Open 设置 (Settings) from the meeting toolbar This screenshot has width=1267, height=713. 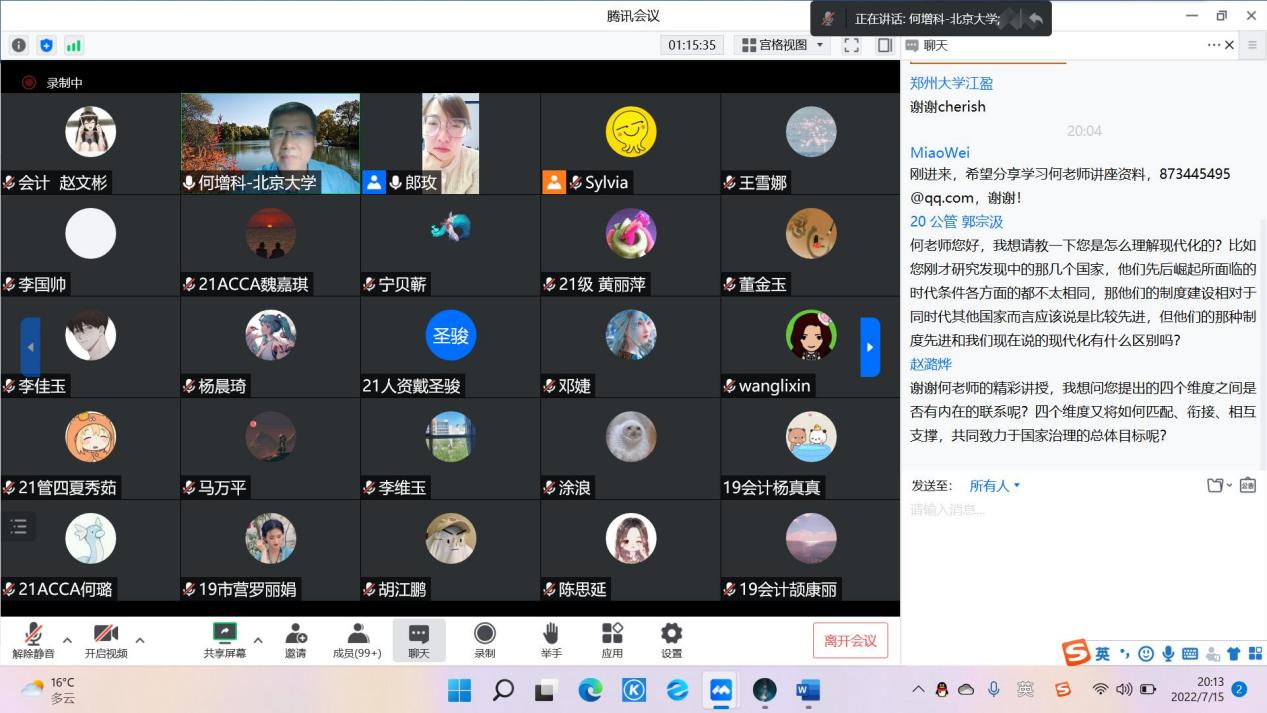pos(671,640)
